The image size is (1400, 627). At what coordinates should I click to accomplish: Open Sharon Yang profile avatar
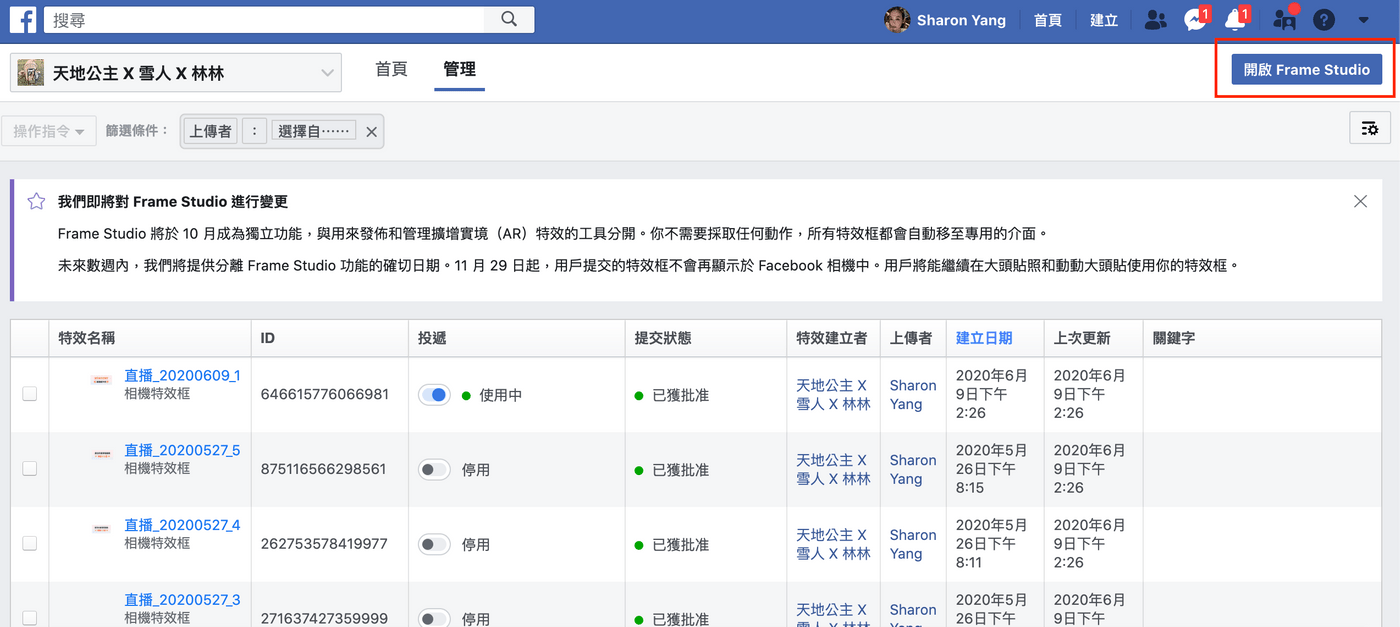(x=897, y=20)
